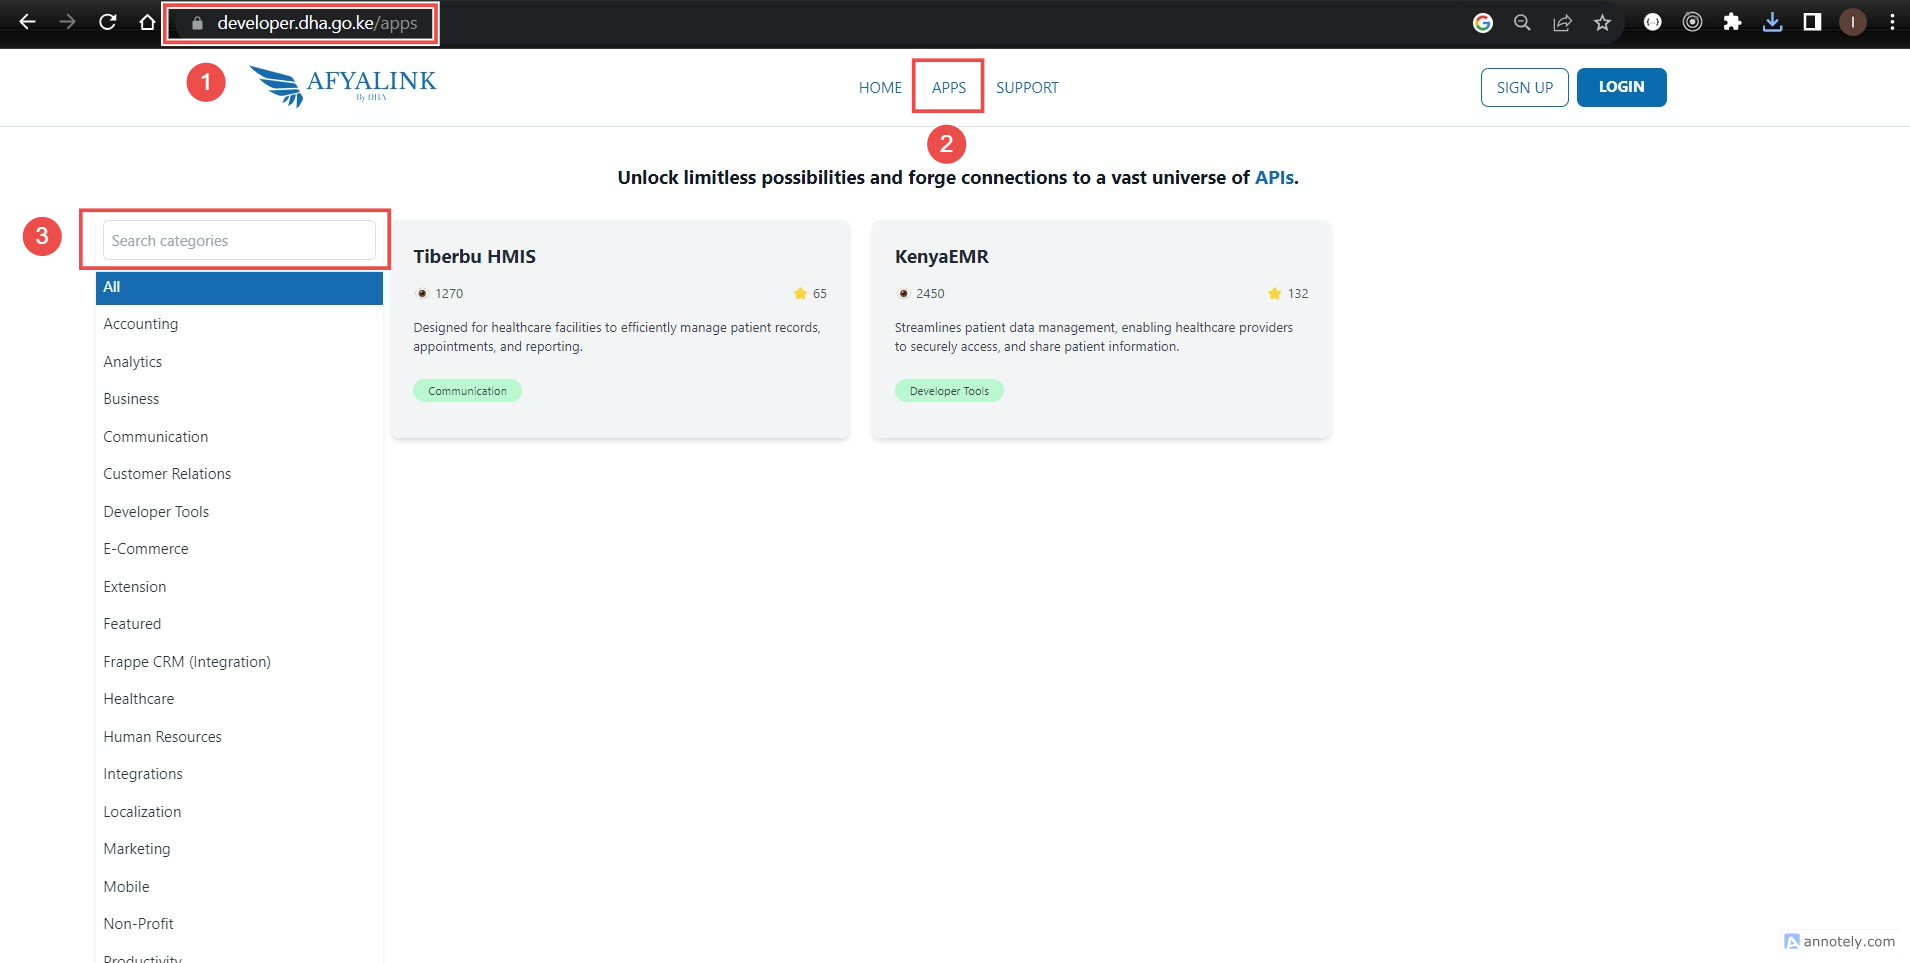Viewport: 1910px width, 963px height.
Task: Click the KenyaEMR description text
Action: coord(1094,337)
